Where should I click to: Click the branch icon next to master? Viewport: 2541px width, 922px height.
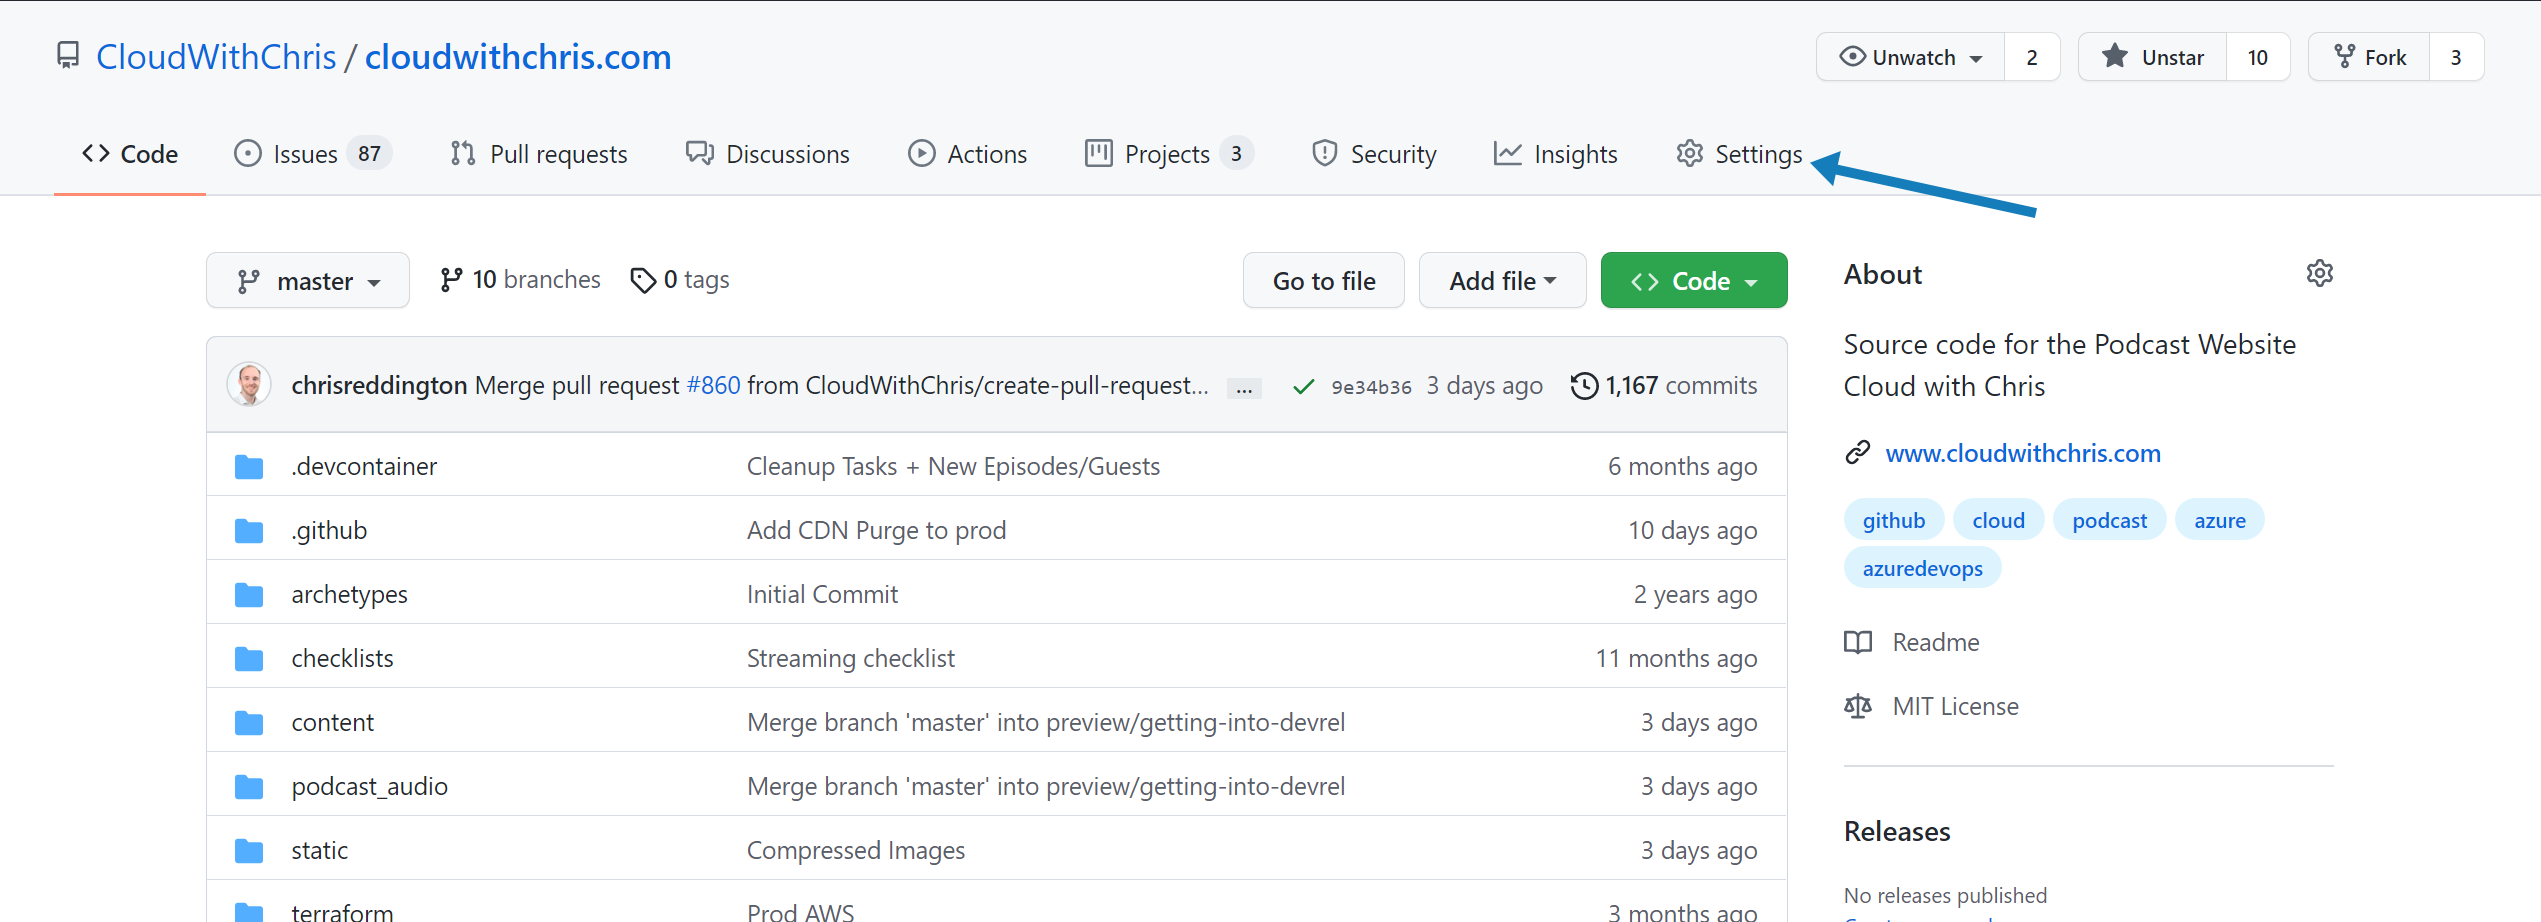coord(247,280)
